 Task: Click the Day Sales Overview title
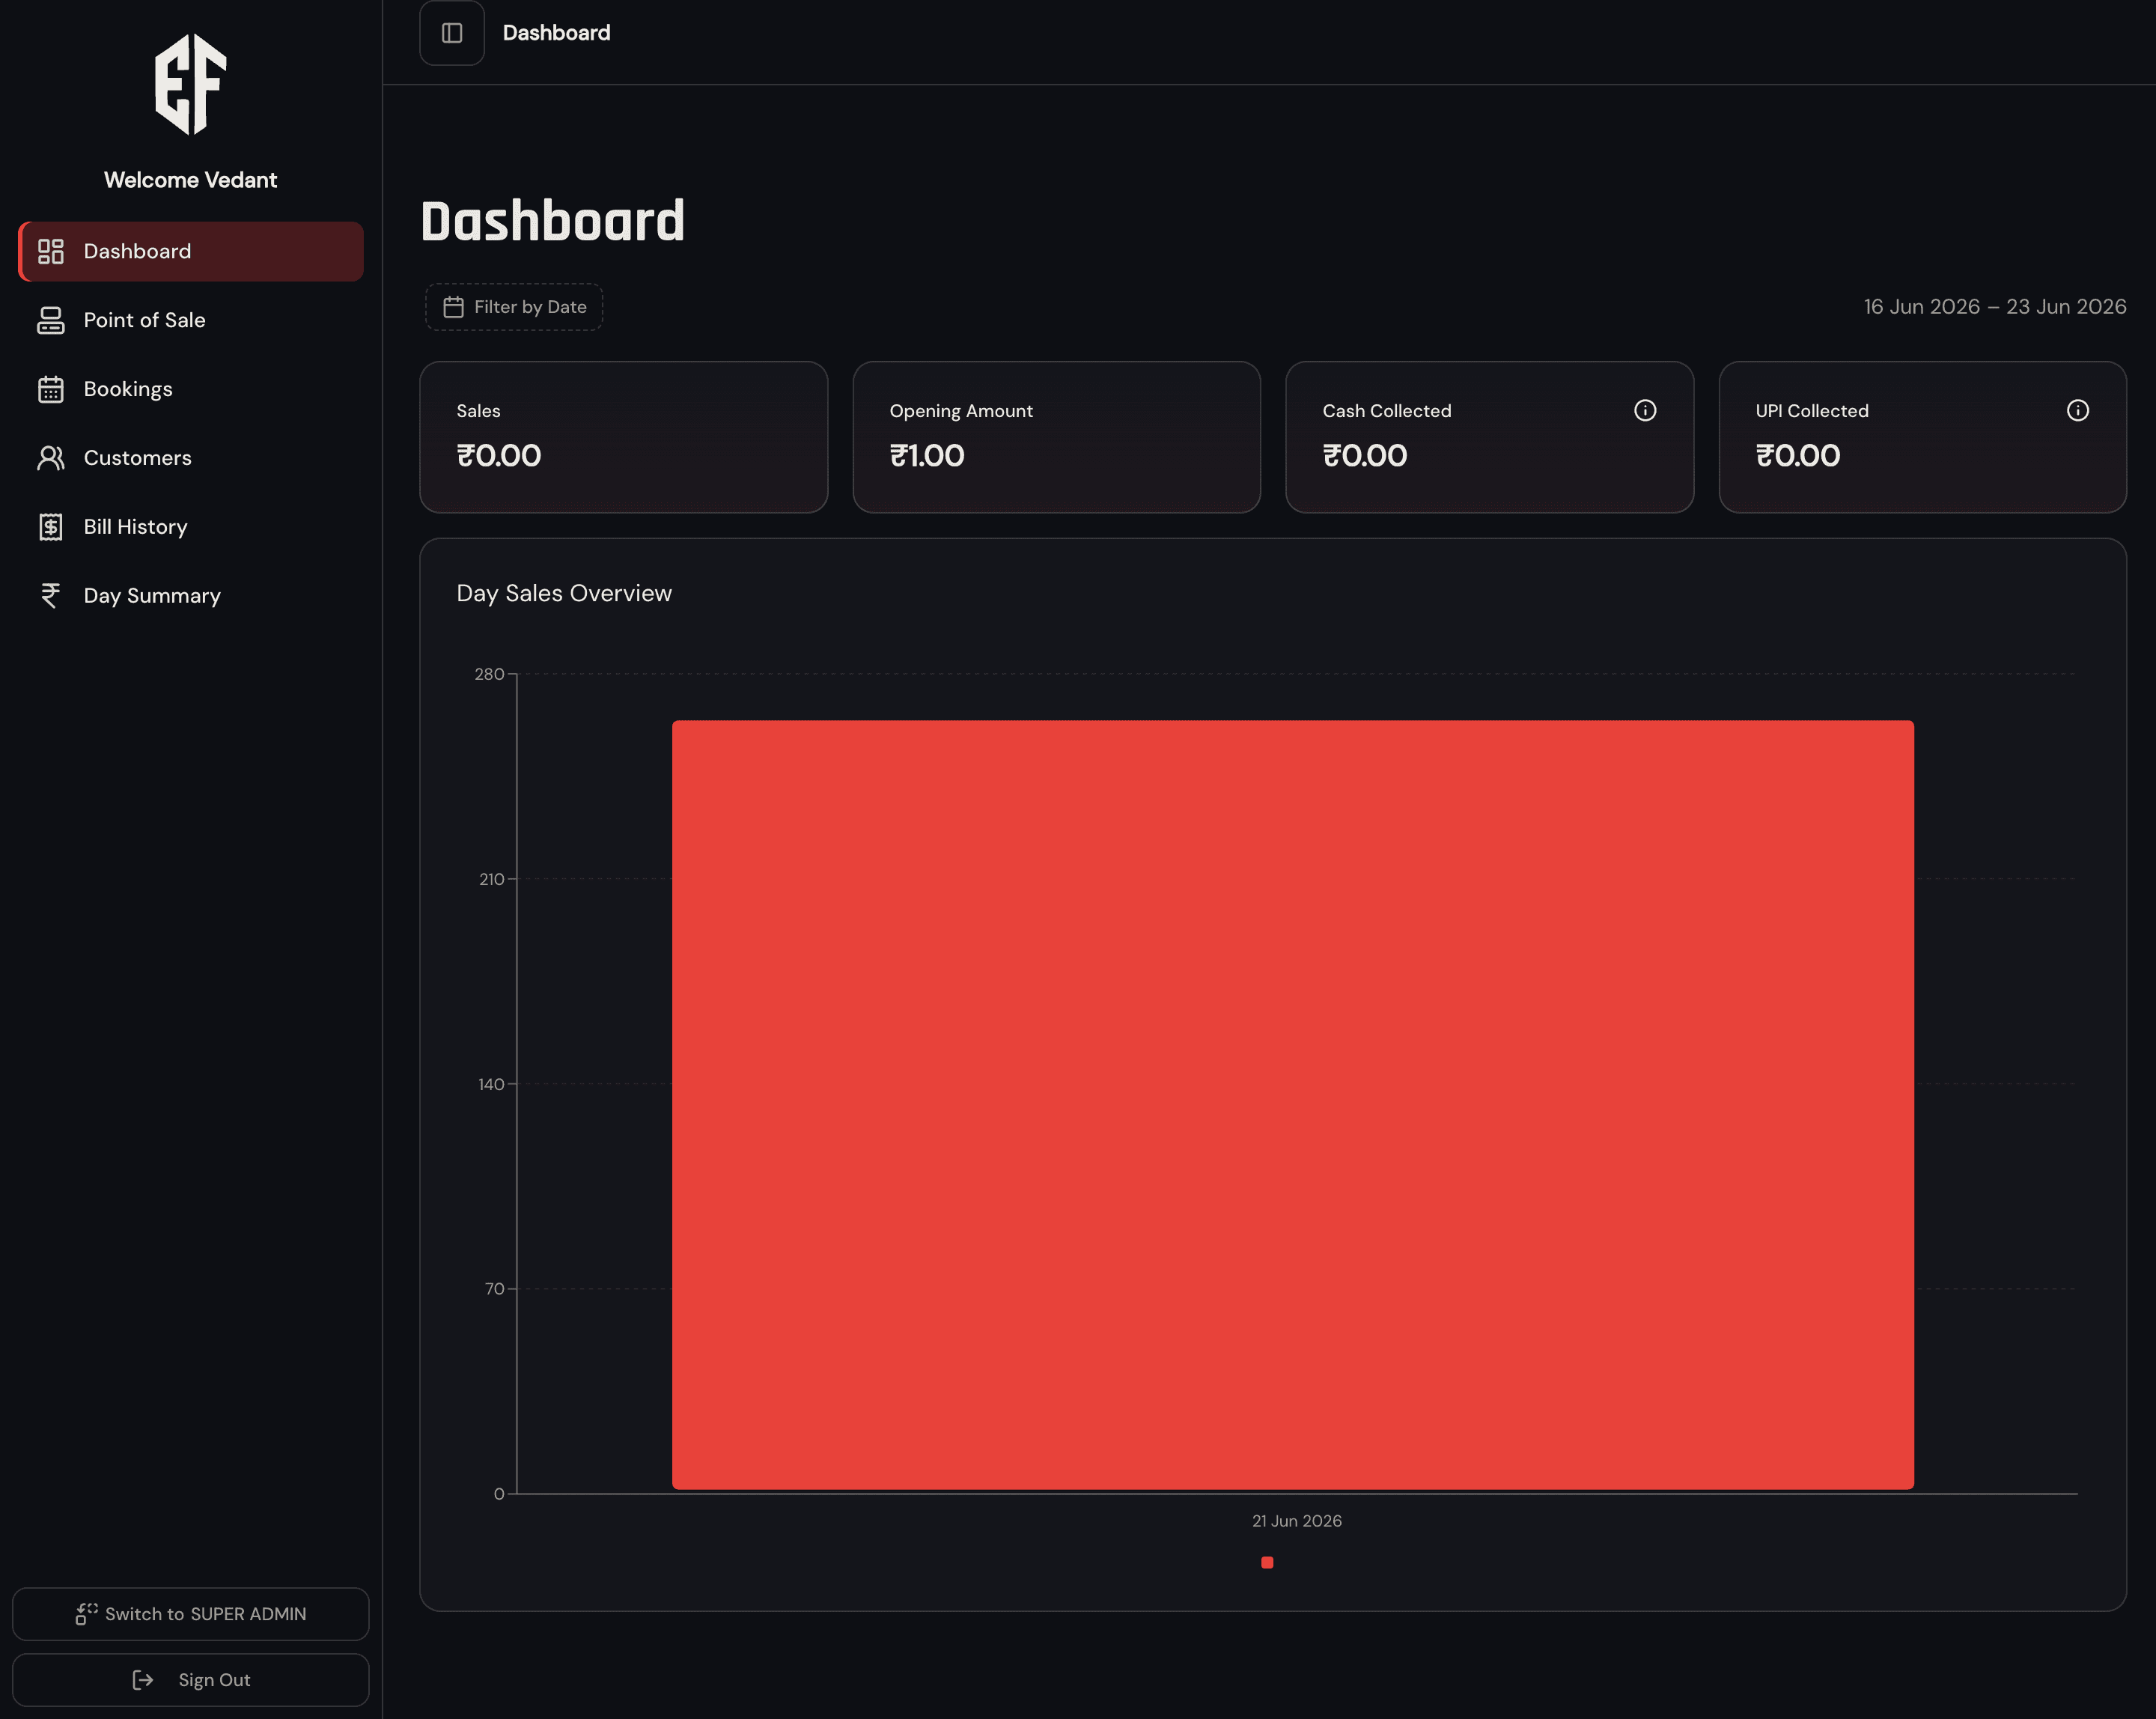tap(564, 593)
